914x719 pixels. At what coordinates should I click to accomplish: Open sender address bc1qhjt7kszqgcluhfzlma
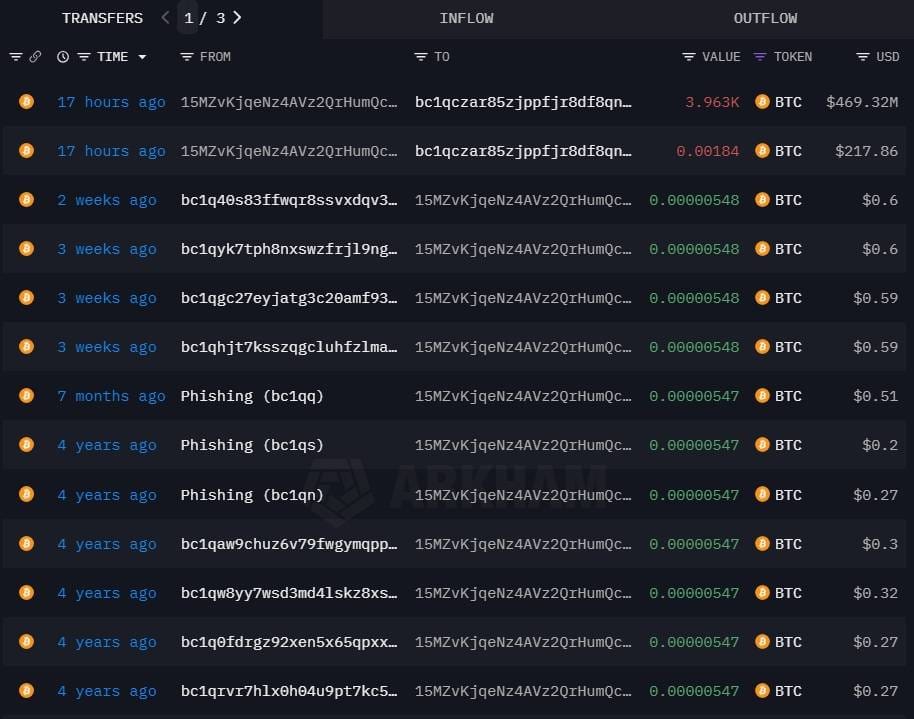289,347
